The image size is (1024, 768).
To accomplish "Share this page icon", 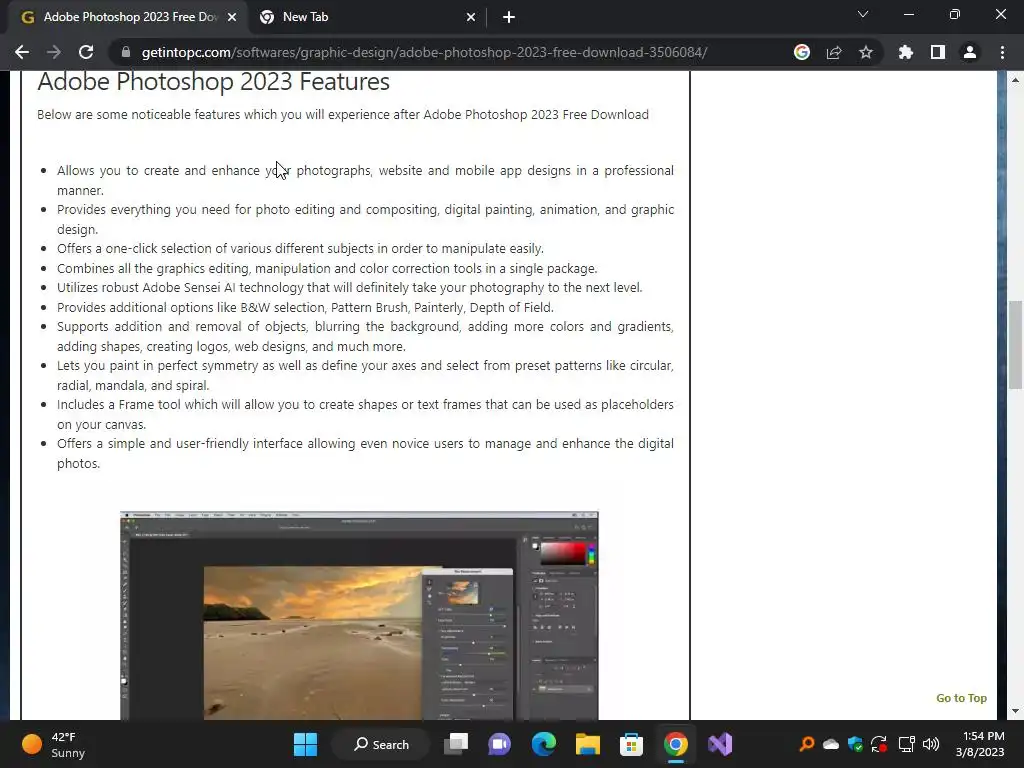I will tap(834, 52).
